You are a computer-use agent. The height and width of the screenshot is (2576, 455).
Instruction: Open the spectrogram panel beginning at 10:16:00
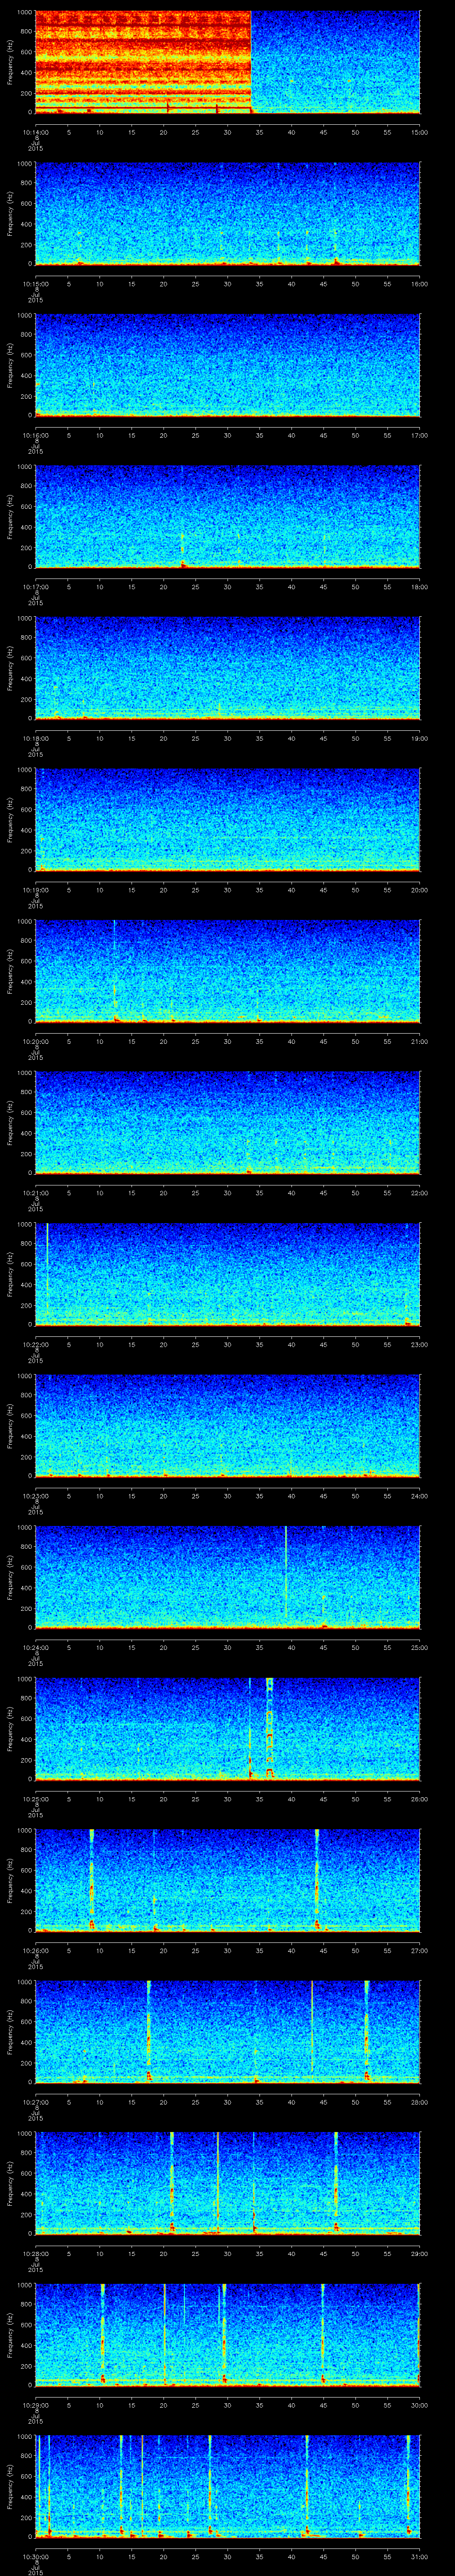(227, 365)
